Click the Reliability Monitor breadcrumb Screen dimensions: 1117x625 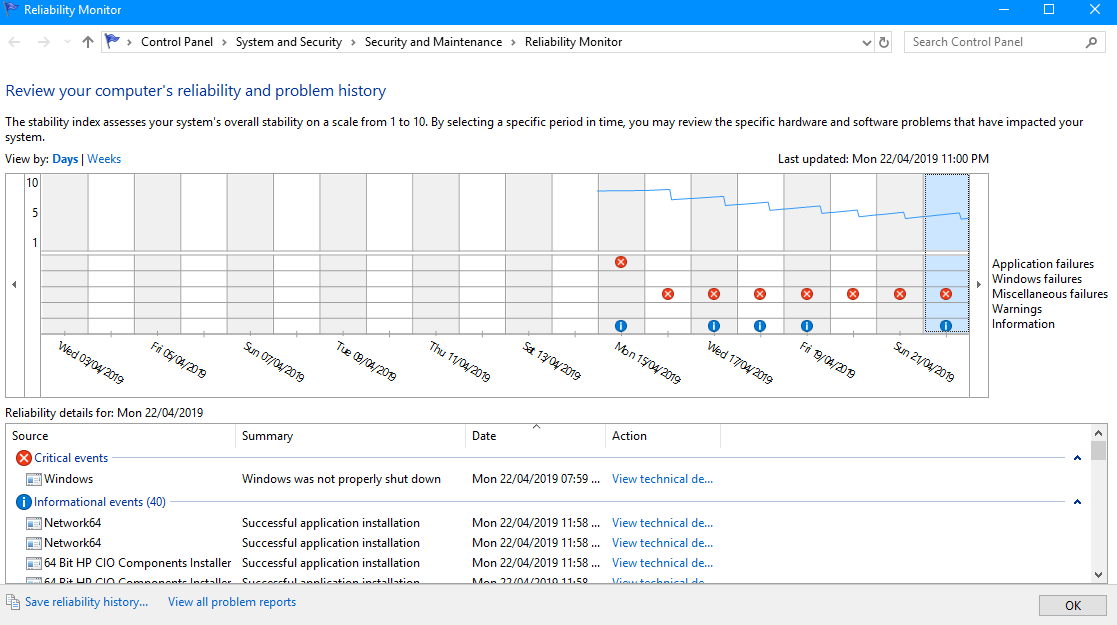coord(573,42)
